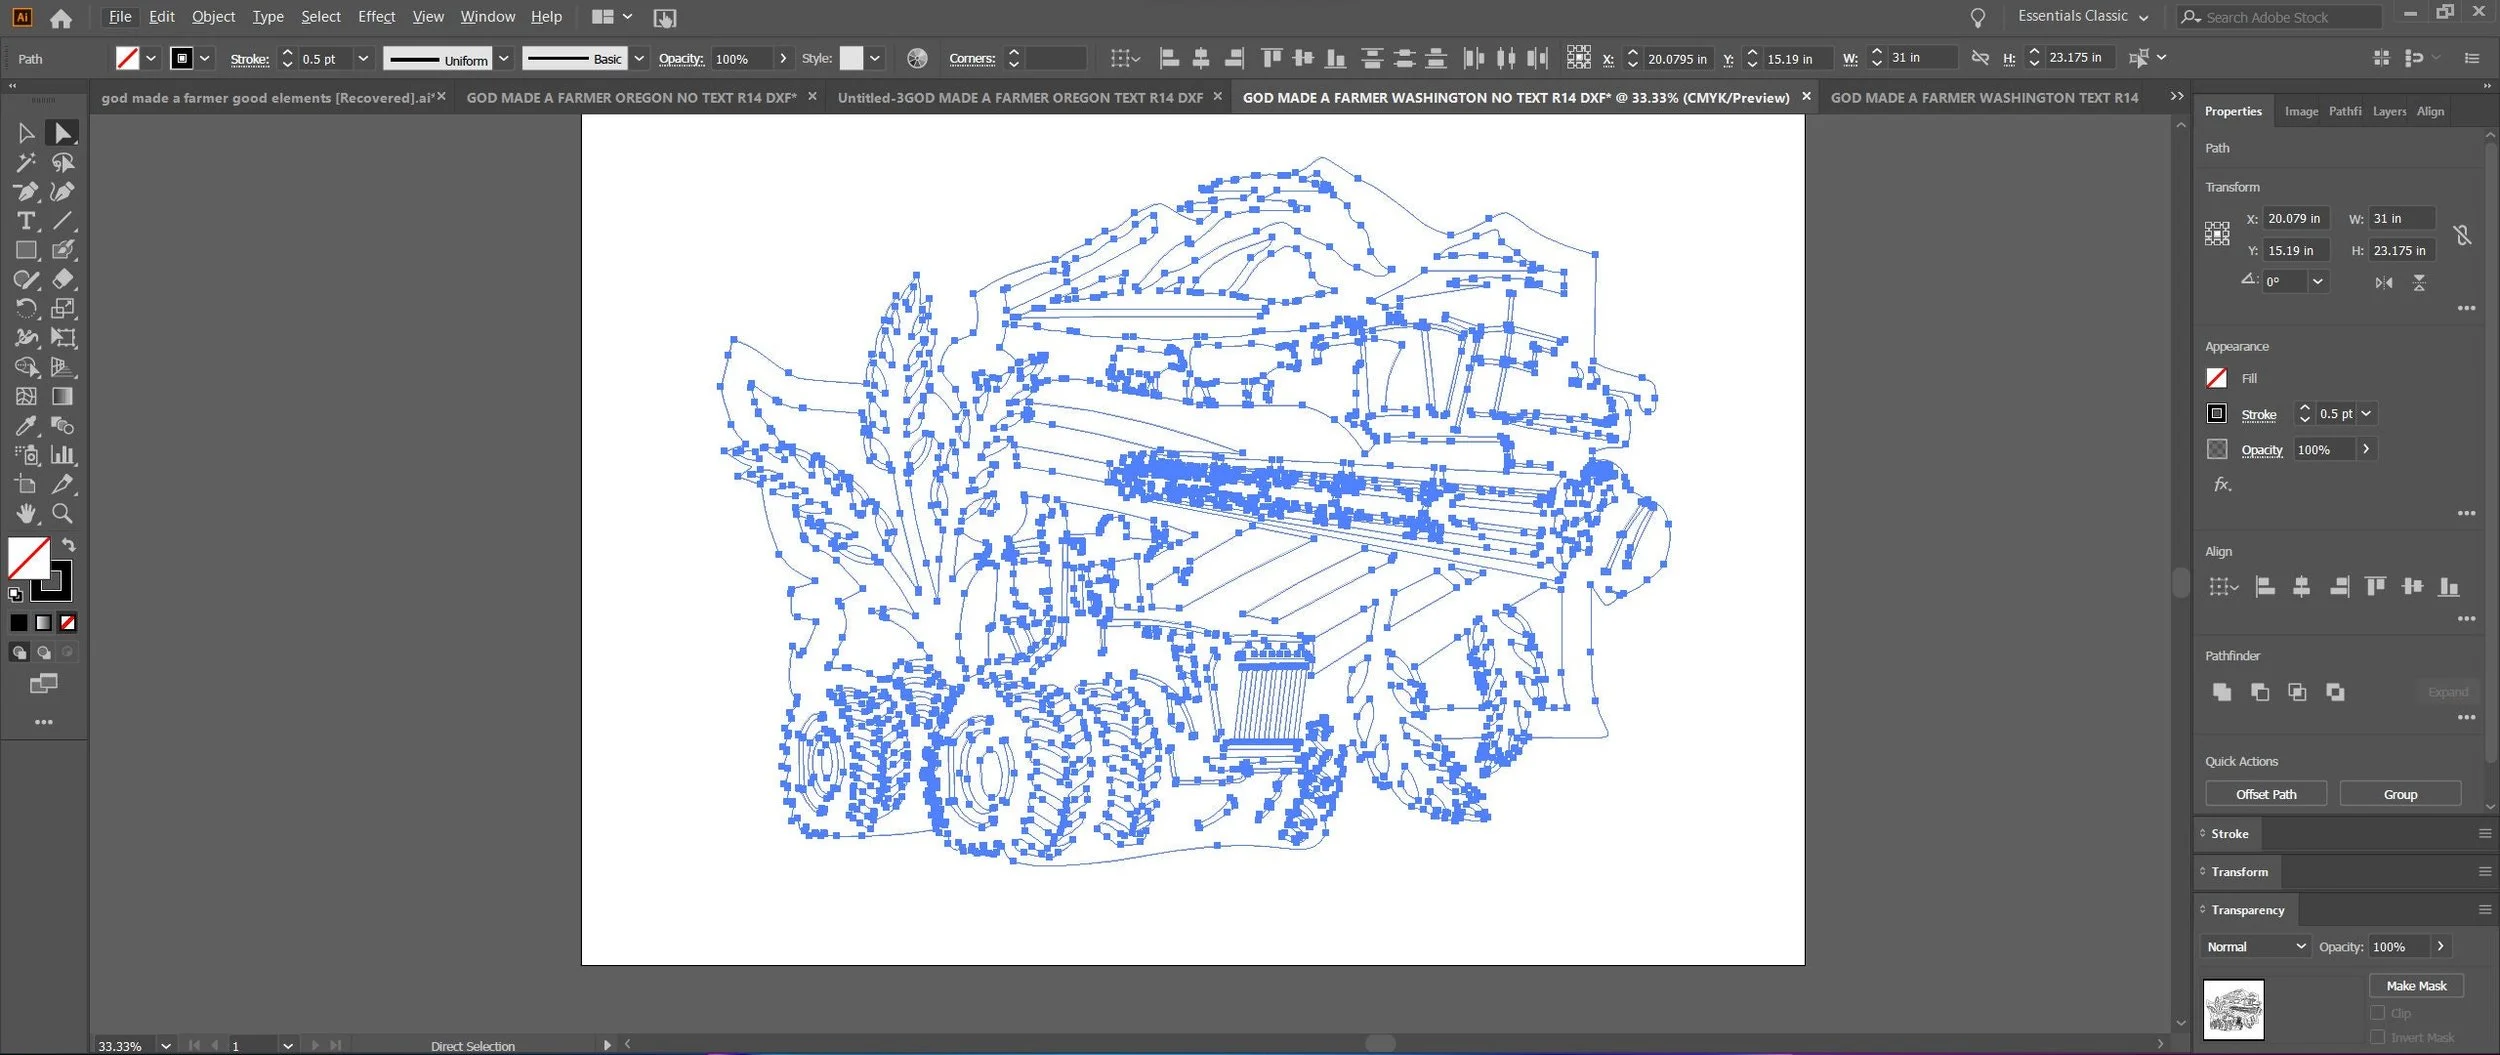
Task: Flip horizontally in Transform panel
Action: click(x=2384, y=283)
